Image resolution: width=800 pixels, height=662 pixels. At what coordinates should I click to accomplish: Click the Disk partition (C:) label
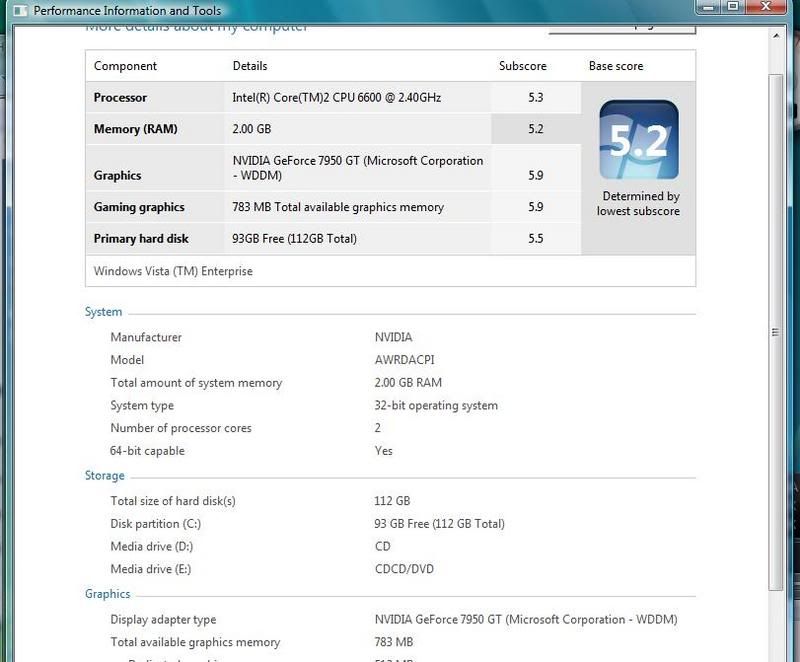click(156, 524)
